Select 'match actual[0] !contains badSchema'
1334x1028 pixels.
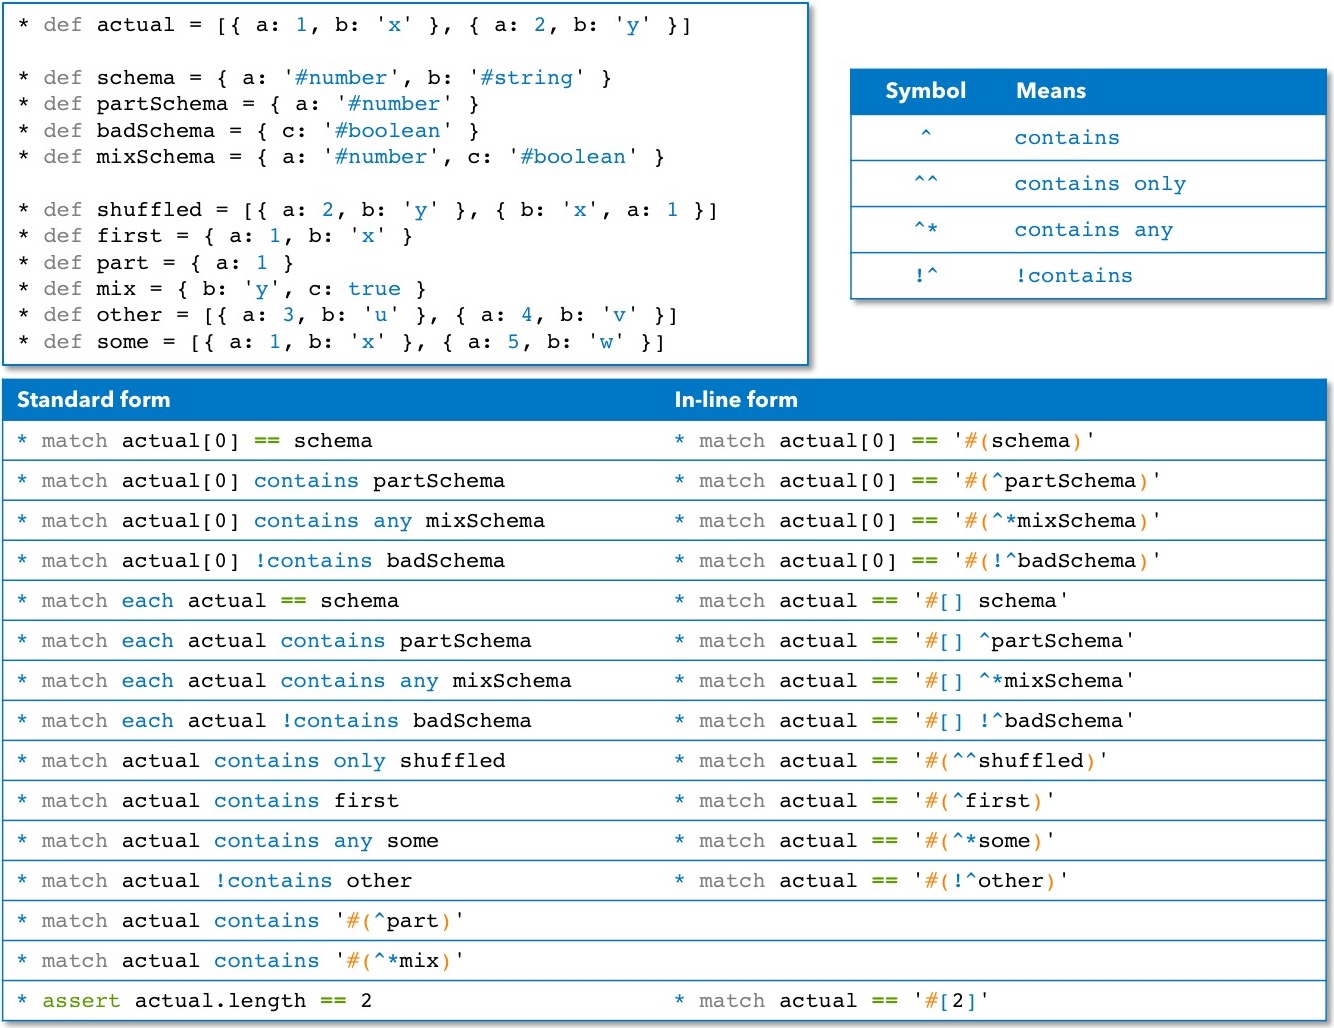click(x=261, y=561)
